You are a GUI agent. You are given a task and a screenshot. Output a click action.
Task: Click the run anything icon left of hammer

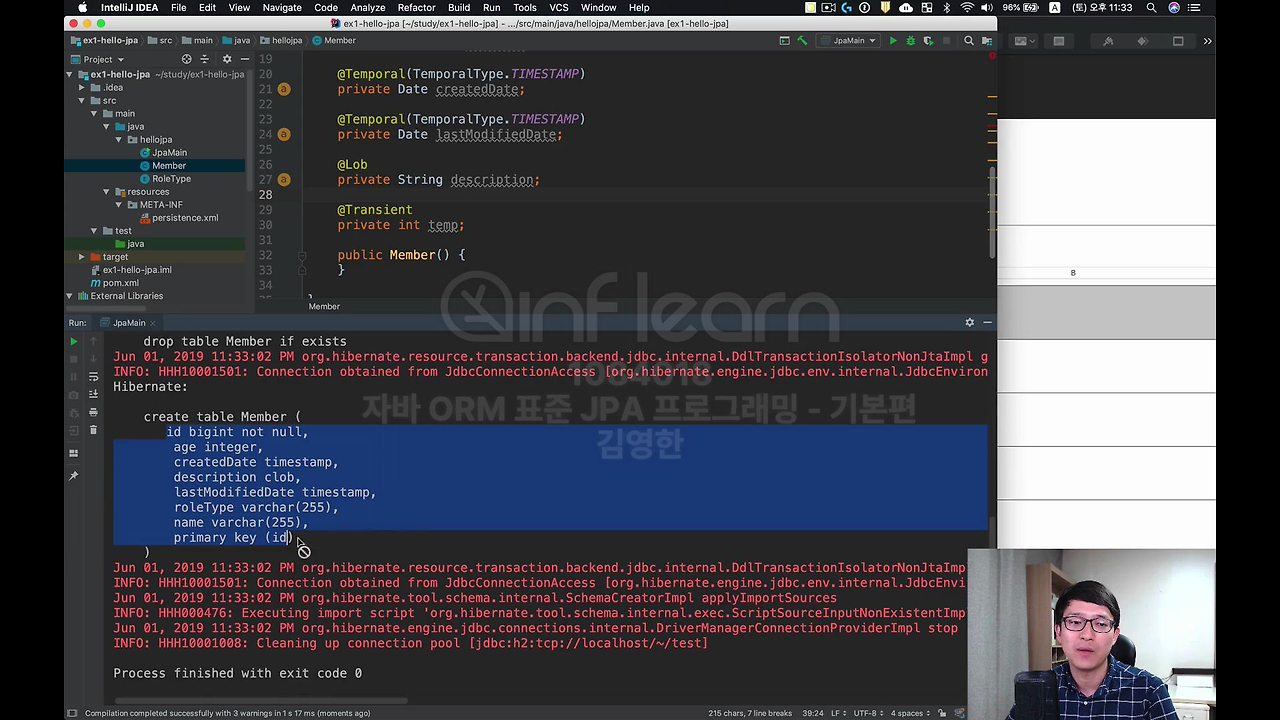(784, 41)
